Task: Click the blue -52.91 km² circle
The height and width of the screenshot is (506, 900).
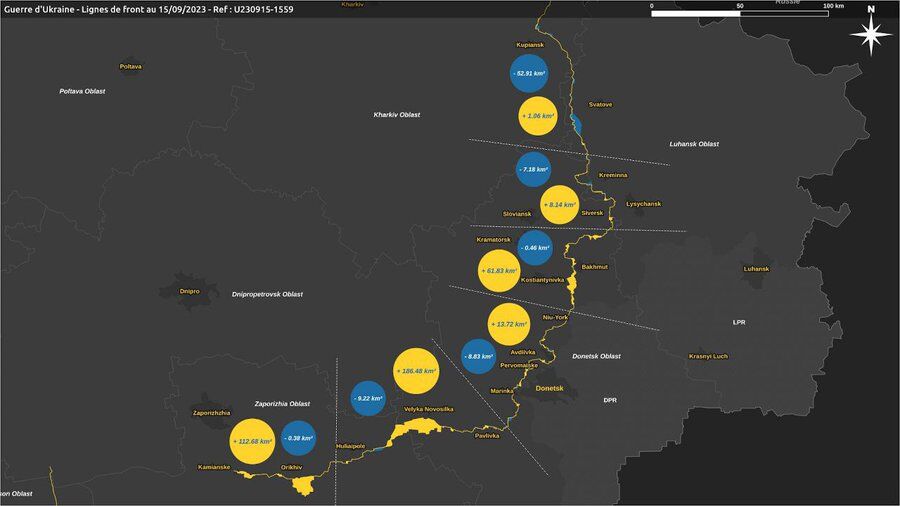Action: point(529,74)
